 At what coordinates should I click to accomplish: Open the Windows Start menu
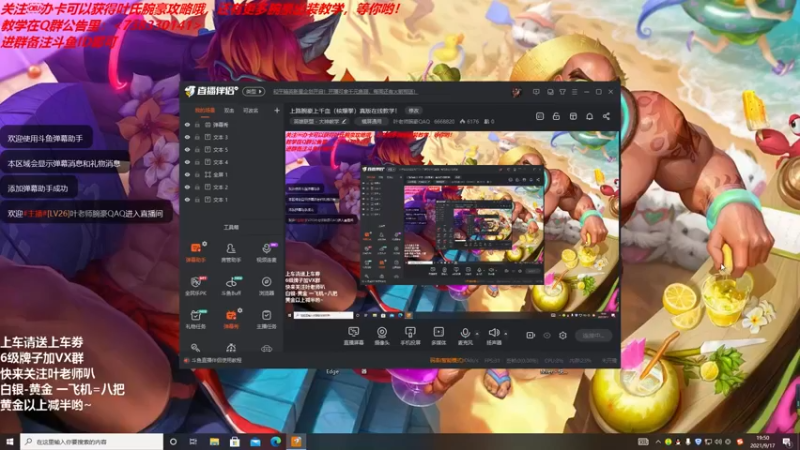tap(10, 441)
